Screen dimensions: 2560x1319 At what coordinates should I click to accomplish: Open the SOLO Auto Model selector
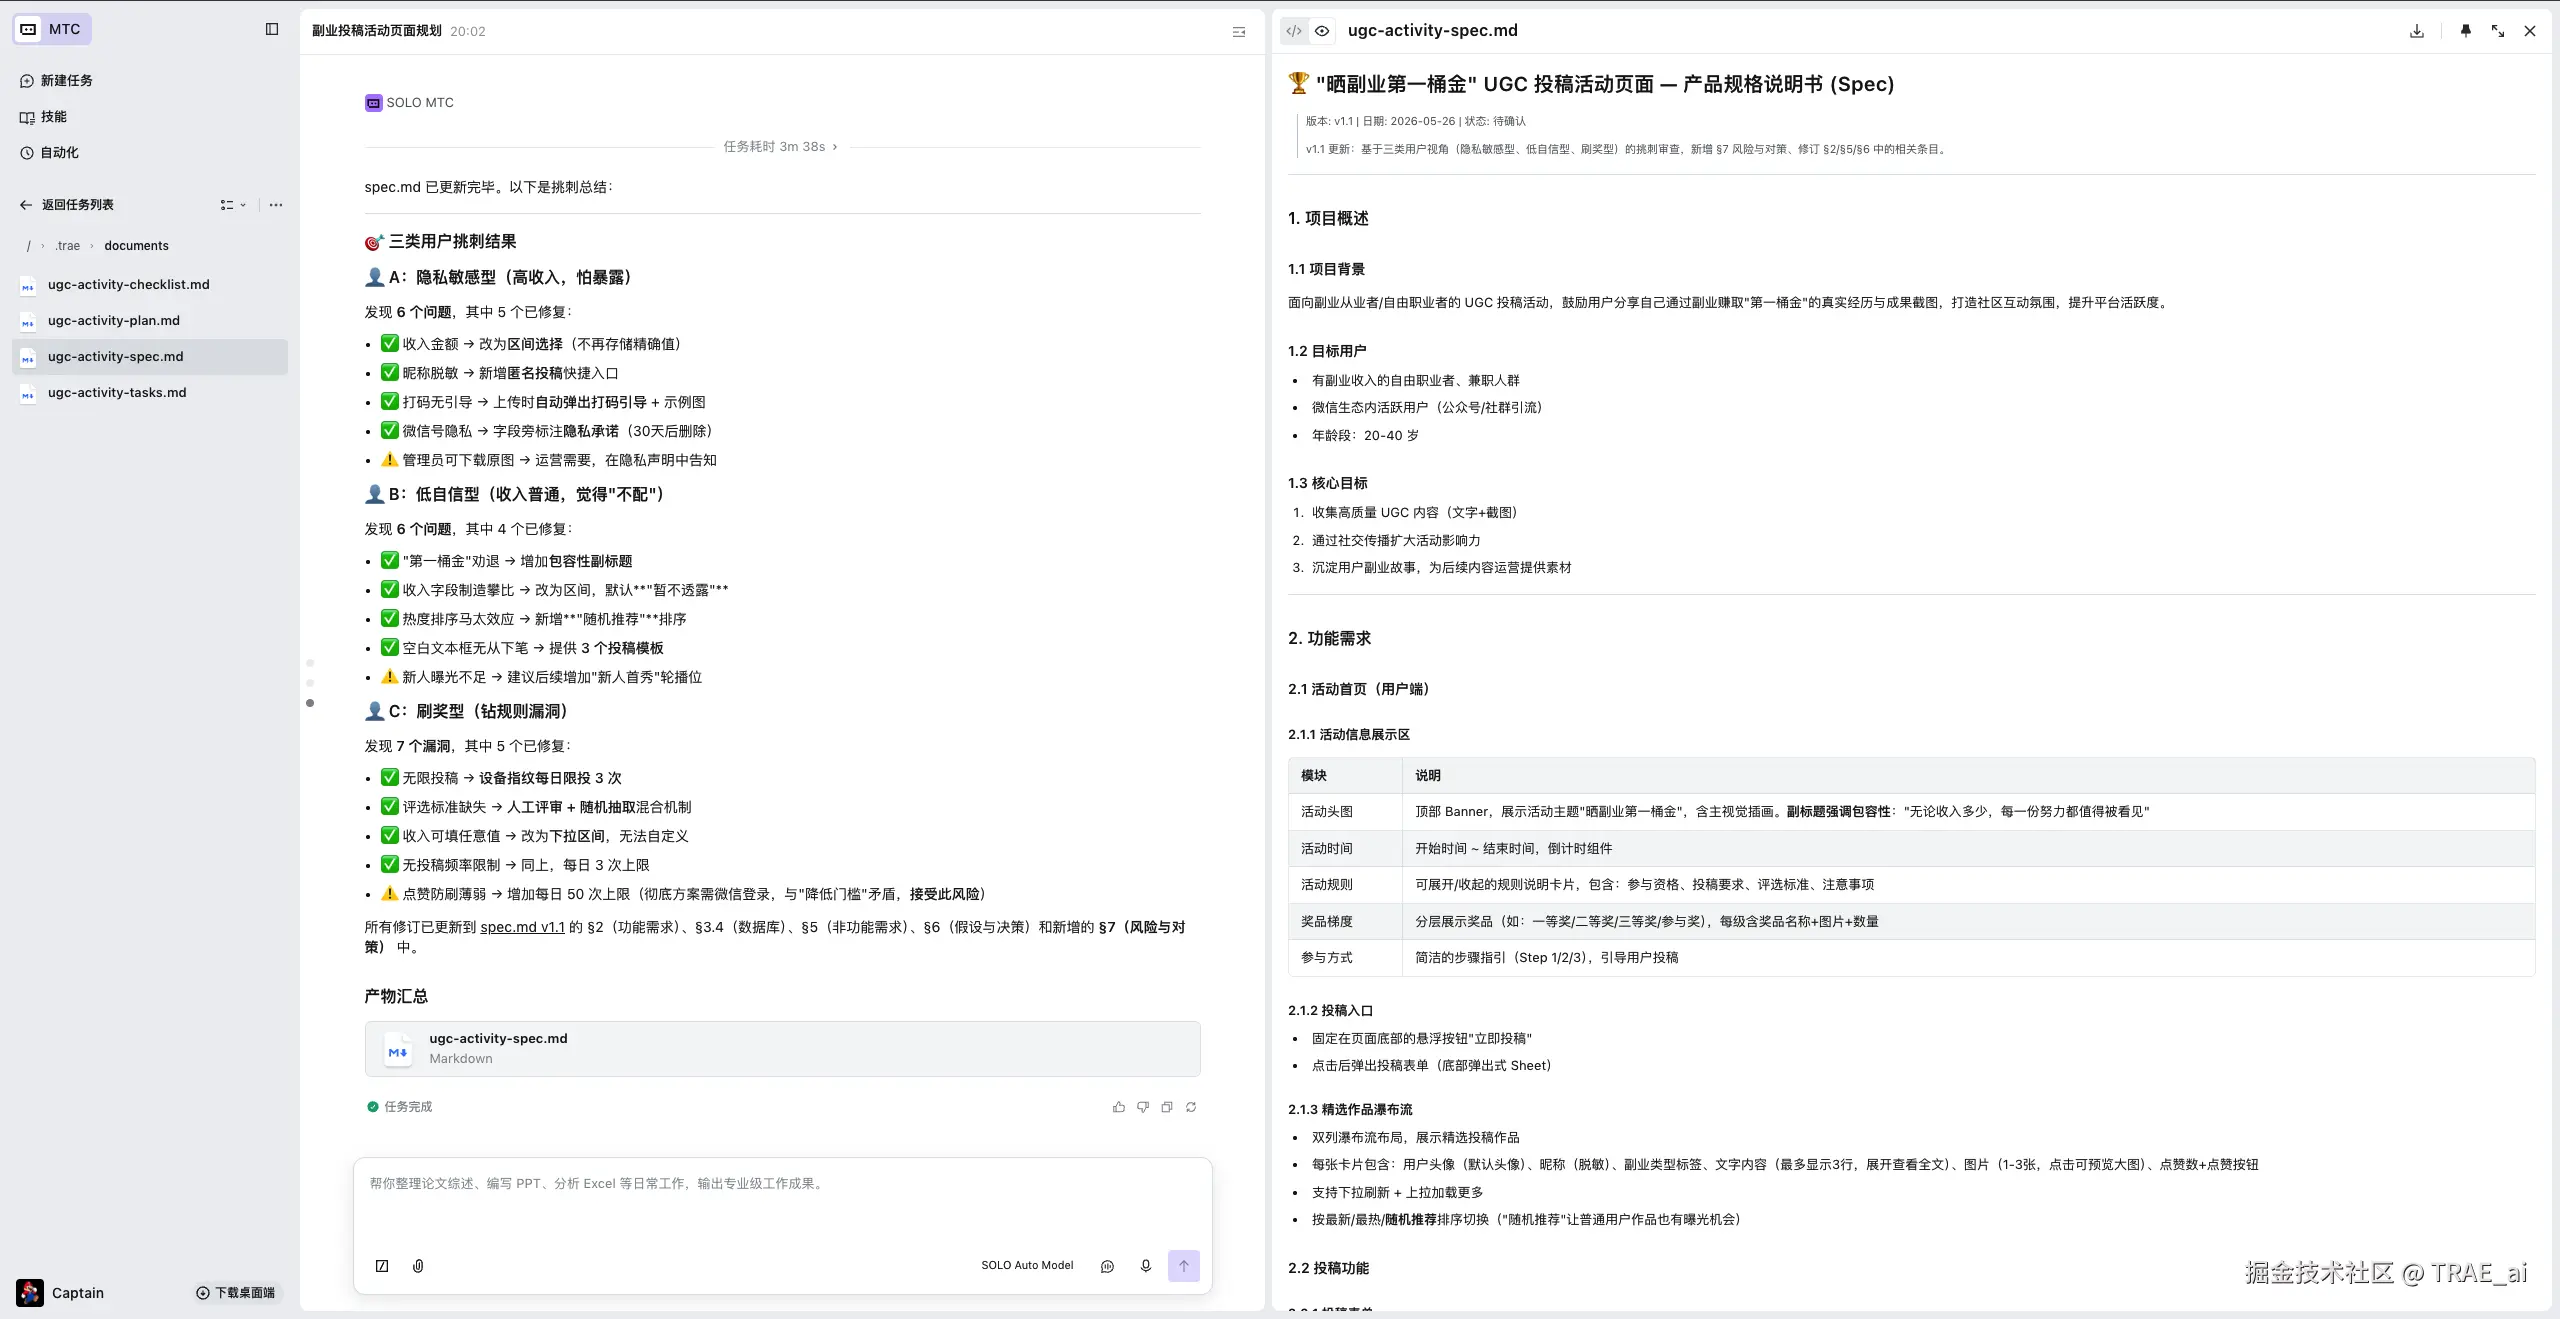point(1027,1266)
